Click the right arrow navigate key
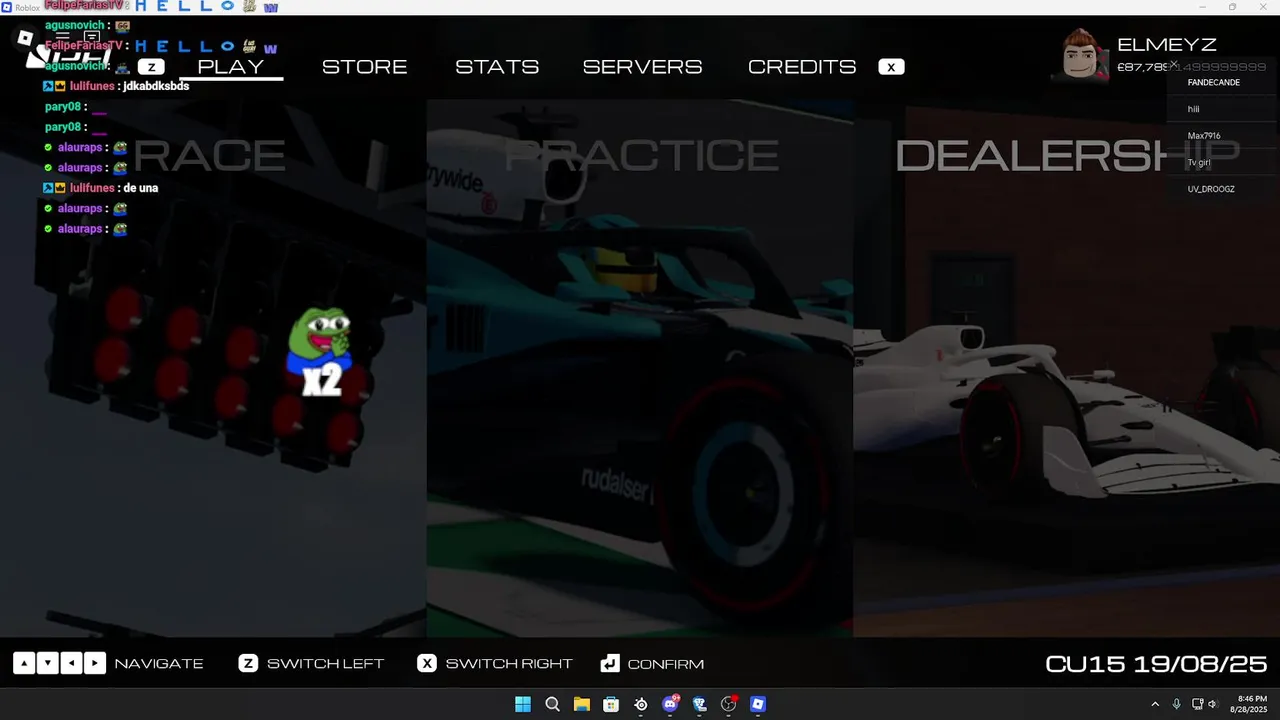This screenshot has width=1280, height=720. pyautogui.click(x=95, y=663)
